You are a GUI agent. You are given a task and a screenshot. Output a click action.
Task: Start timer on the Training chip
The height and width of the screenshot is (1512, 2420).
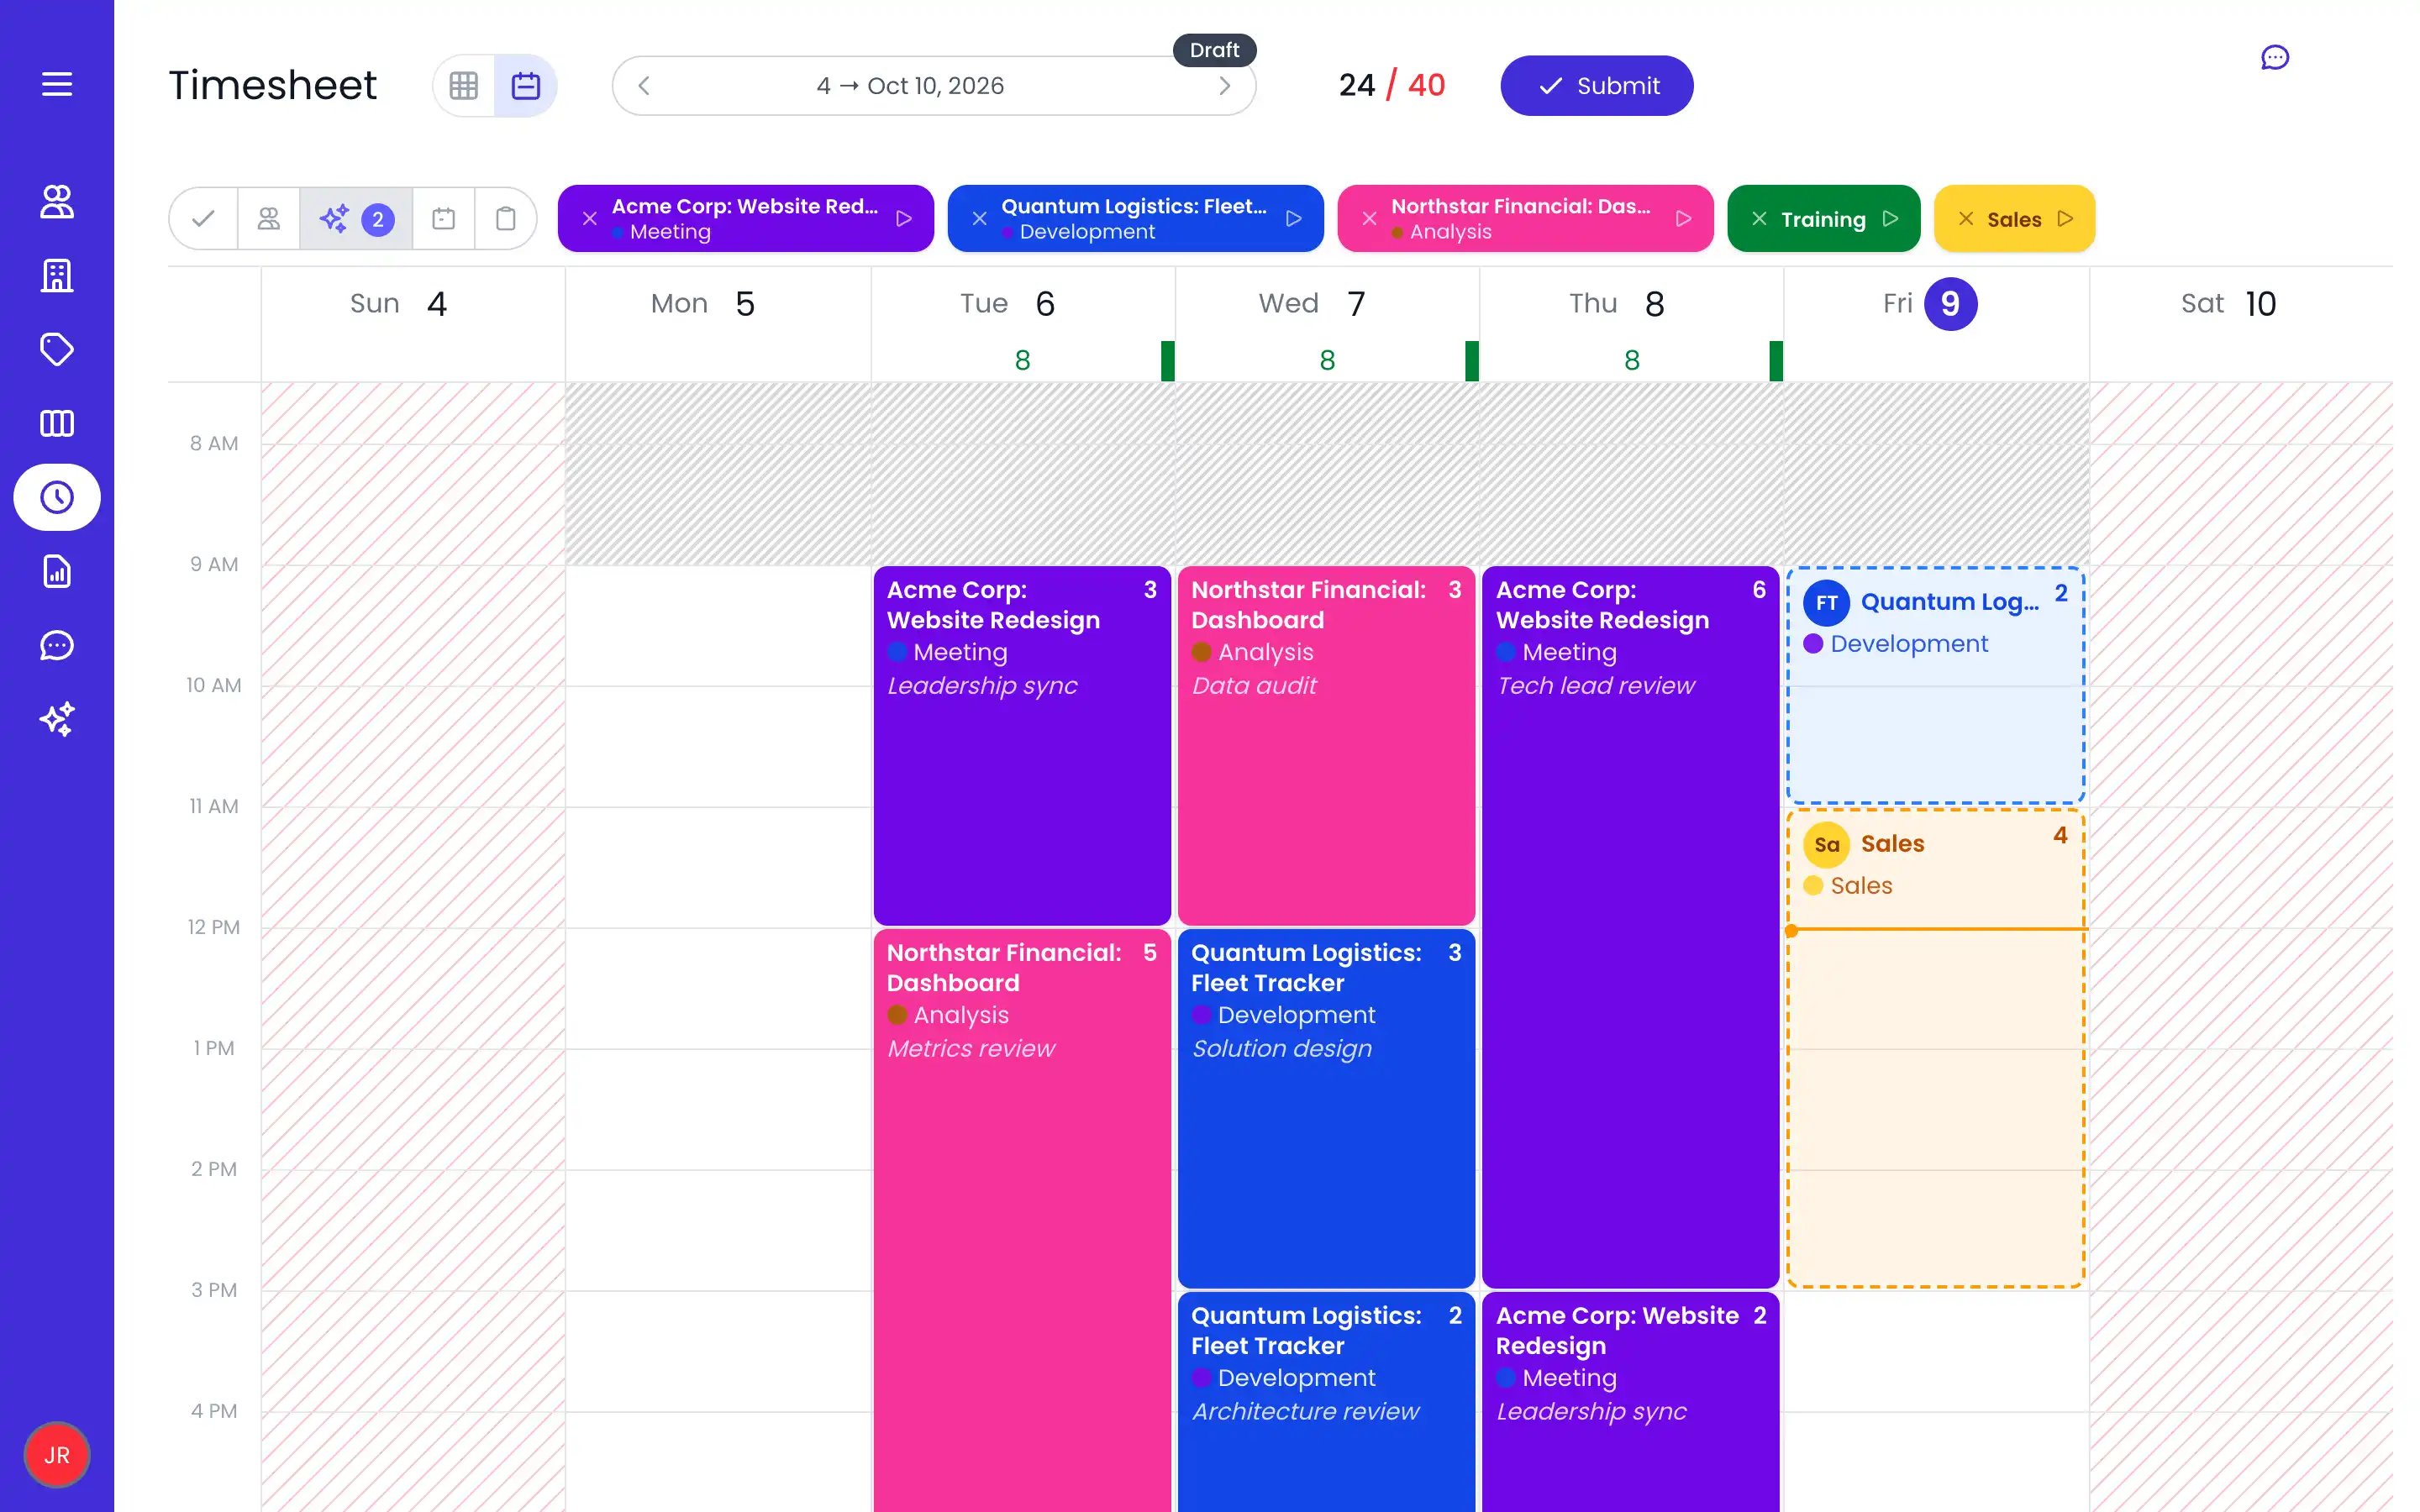click(1891, 219)
